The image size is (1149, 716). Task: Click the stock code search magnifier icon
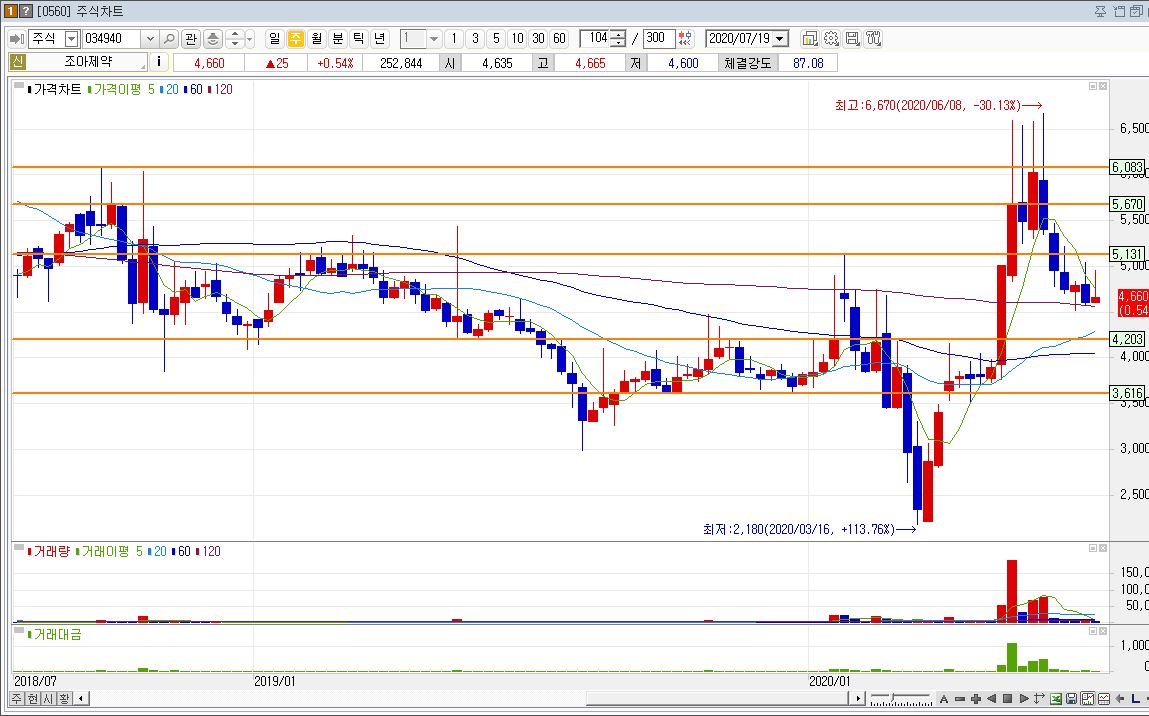169,38
